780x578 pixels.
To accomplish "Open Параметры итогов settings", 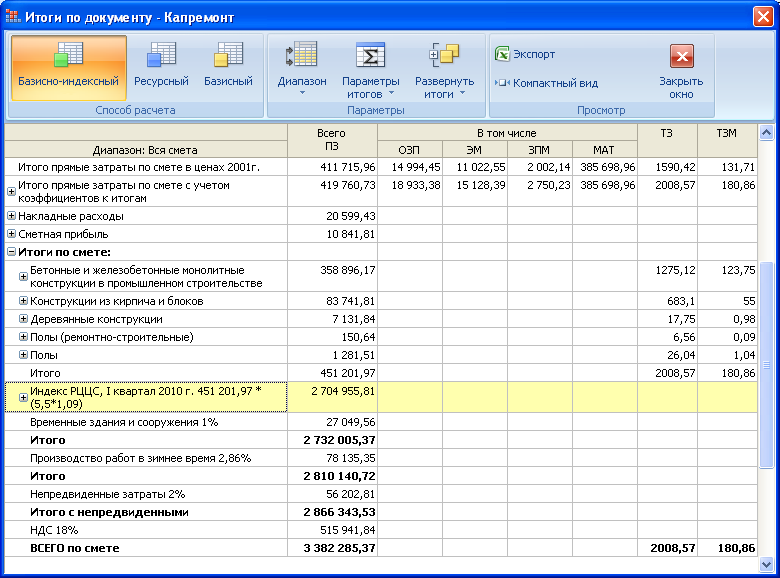I will (x=370, y=67).
